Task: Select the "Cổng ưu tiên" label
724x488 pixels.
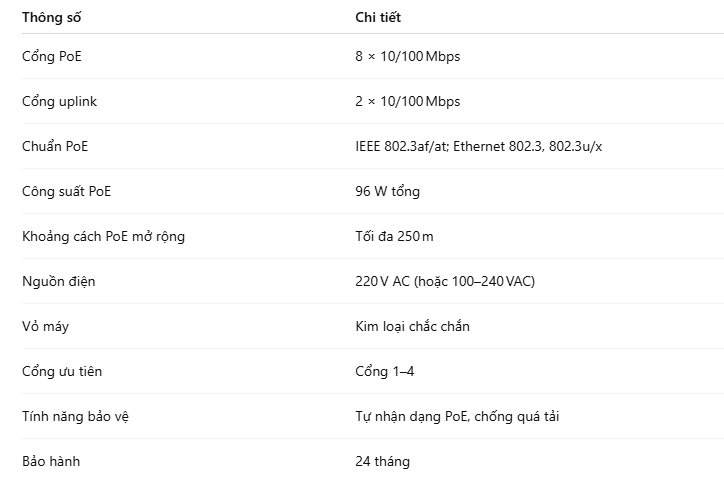Action: (x=62, y=371)
